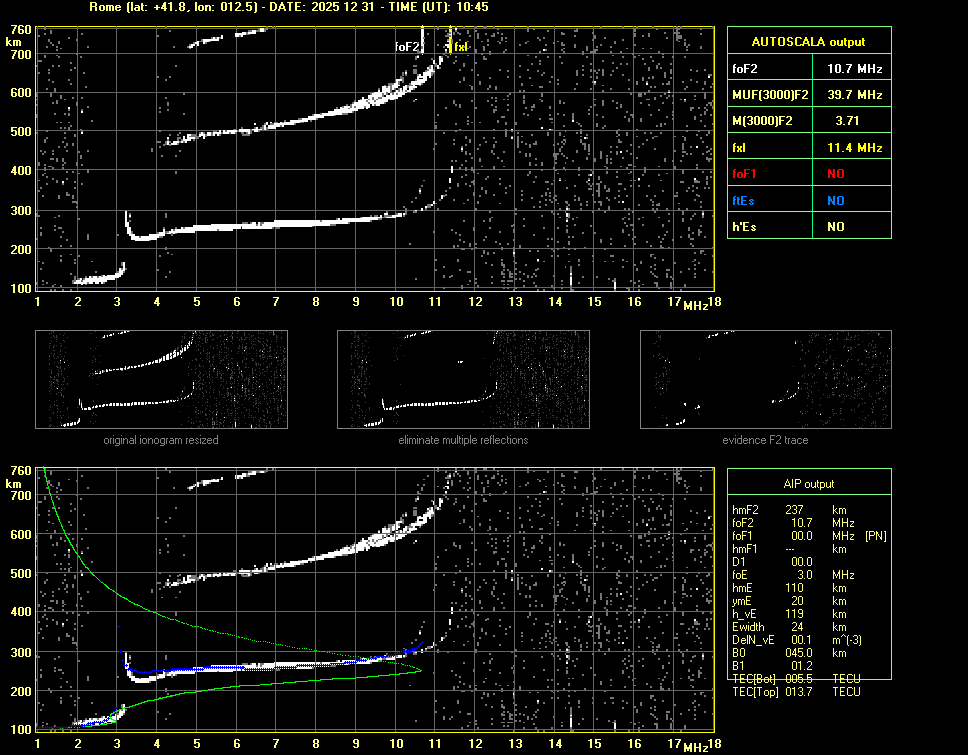
Task: Click the 10.7 MHz foF2 value in AUTOSCALA table
Action: point(854,68)
